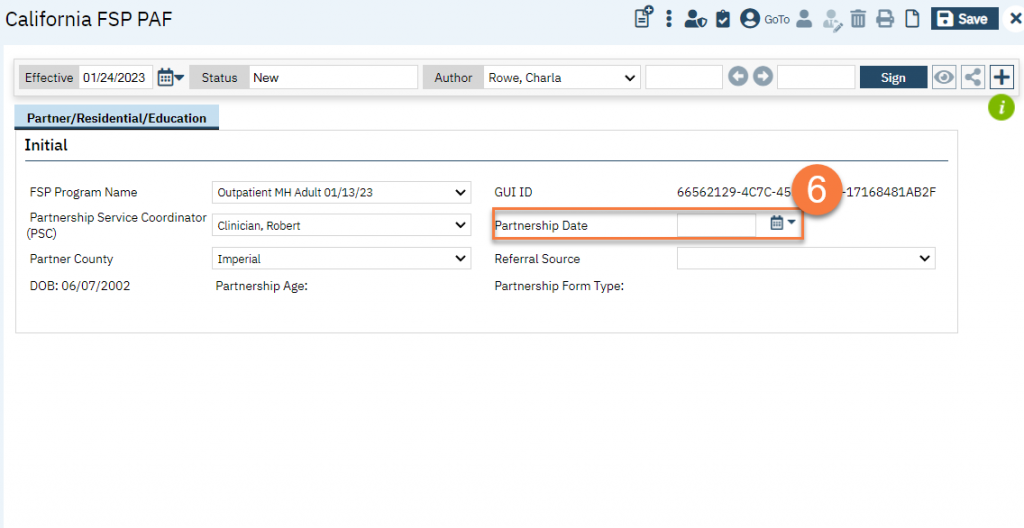The height and width of the screenshot is (528, 1024).
Task: Toggle the eye view icon
Action: click(x=944, y=78)
